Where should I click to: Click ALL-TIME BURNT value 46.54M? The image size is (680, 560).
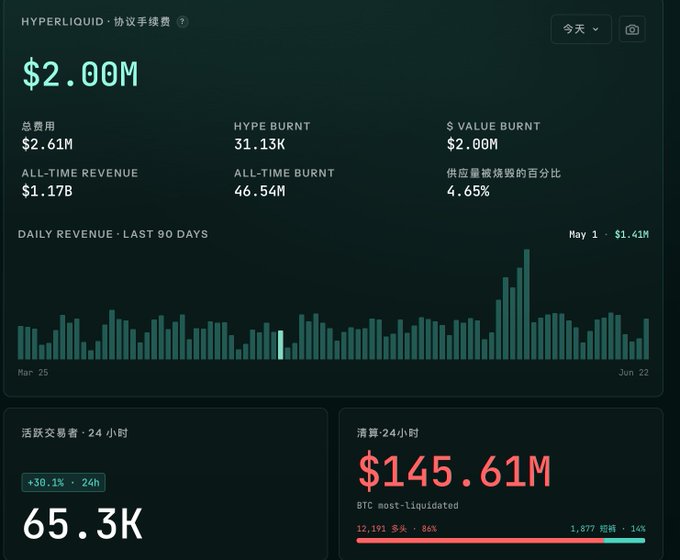(259, 191)
